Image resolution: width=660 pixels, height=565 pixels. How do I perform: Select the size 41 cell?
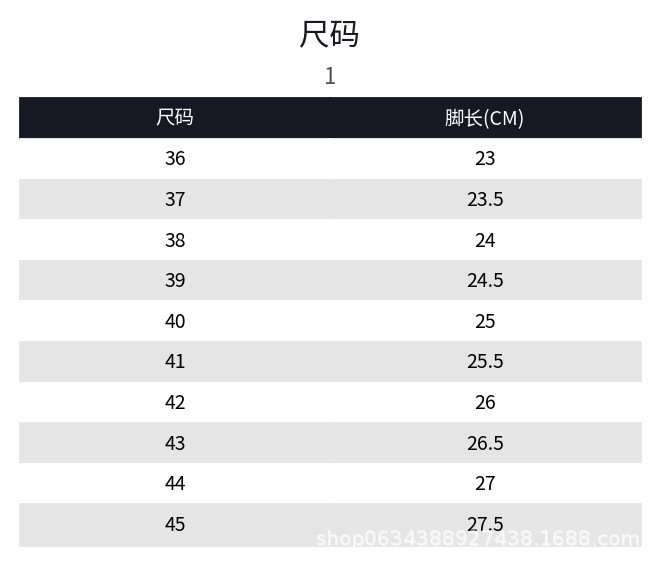point(175,361)
